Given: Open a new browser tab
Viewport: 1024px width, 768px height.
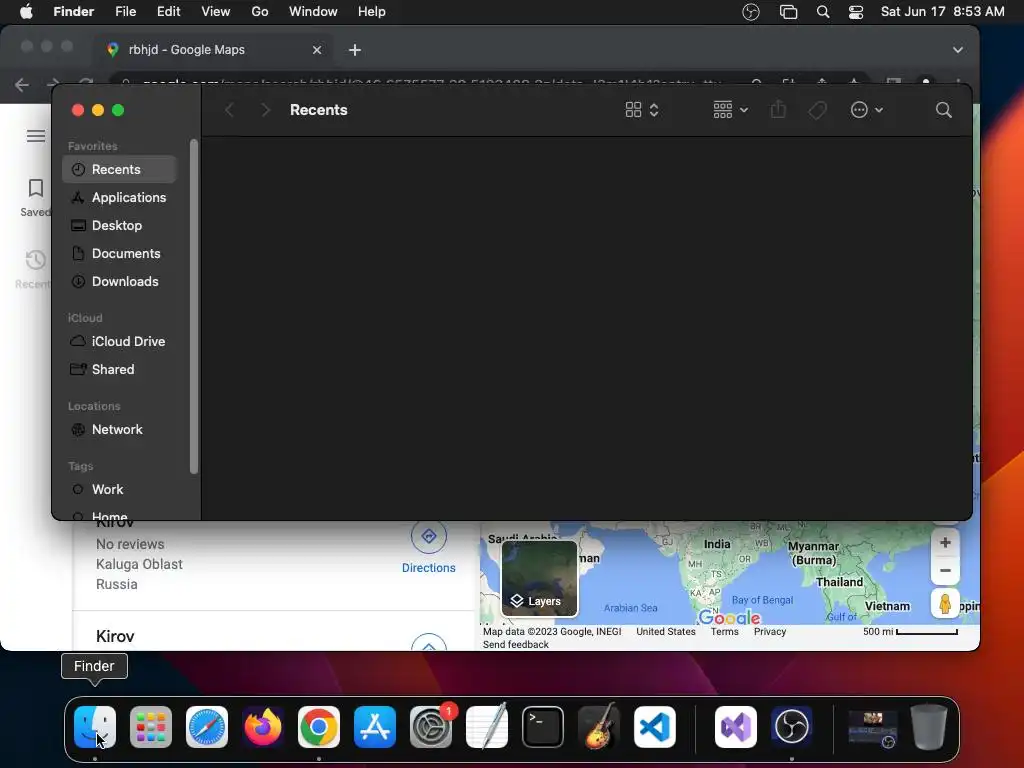Looking at the screenshot, I should click(355, 50).
